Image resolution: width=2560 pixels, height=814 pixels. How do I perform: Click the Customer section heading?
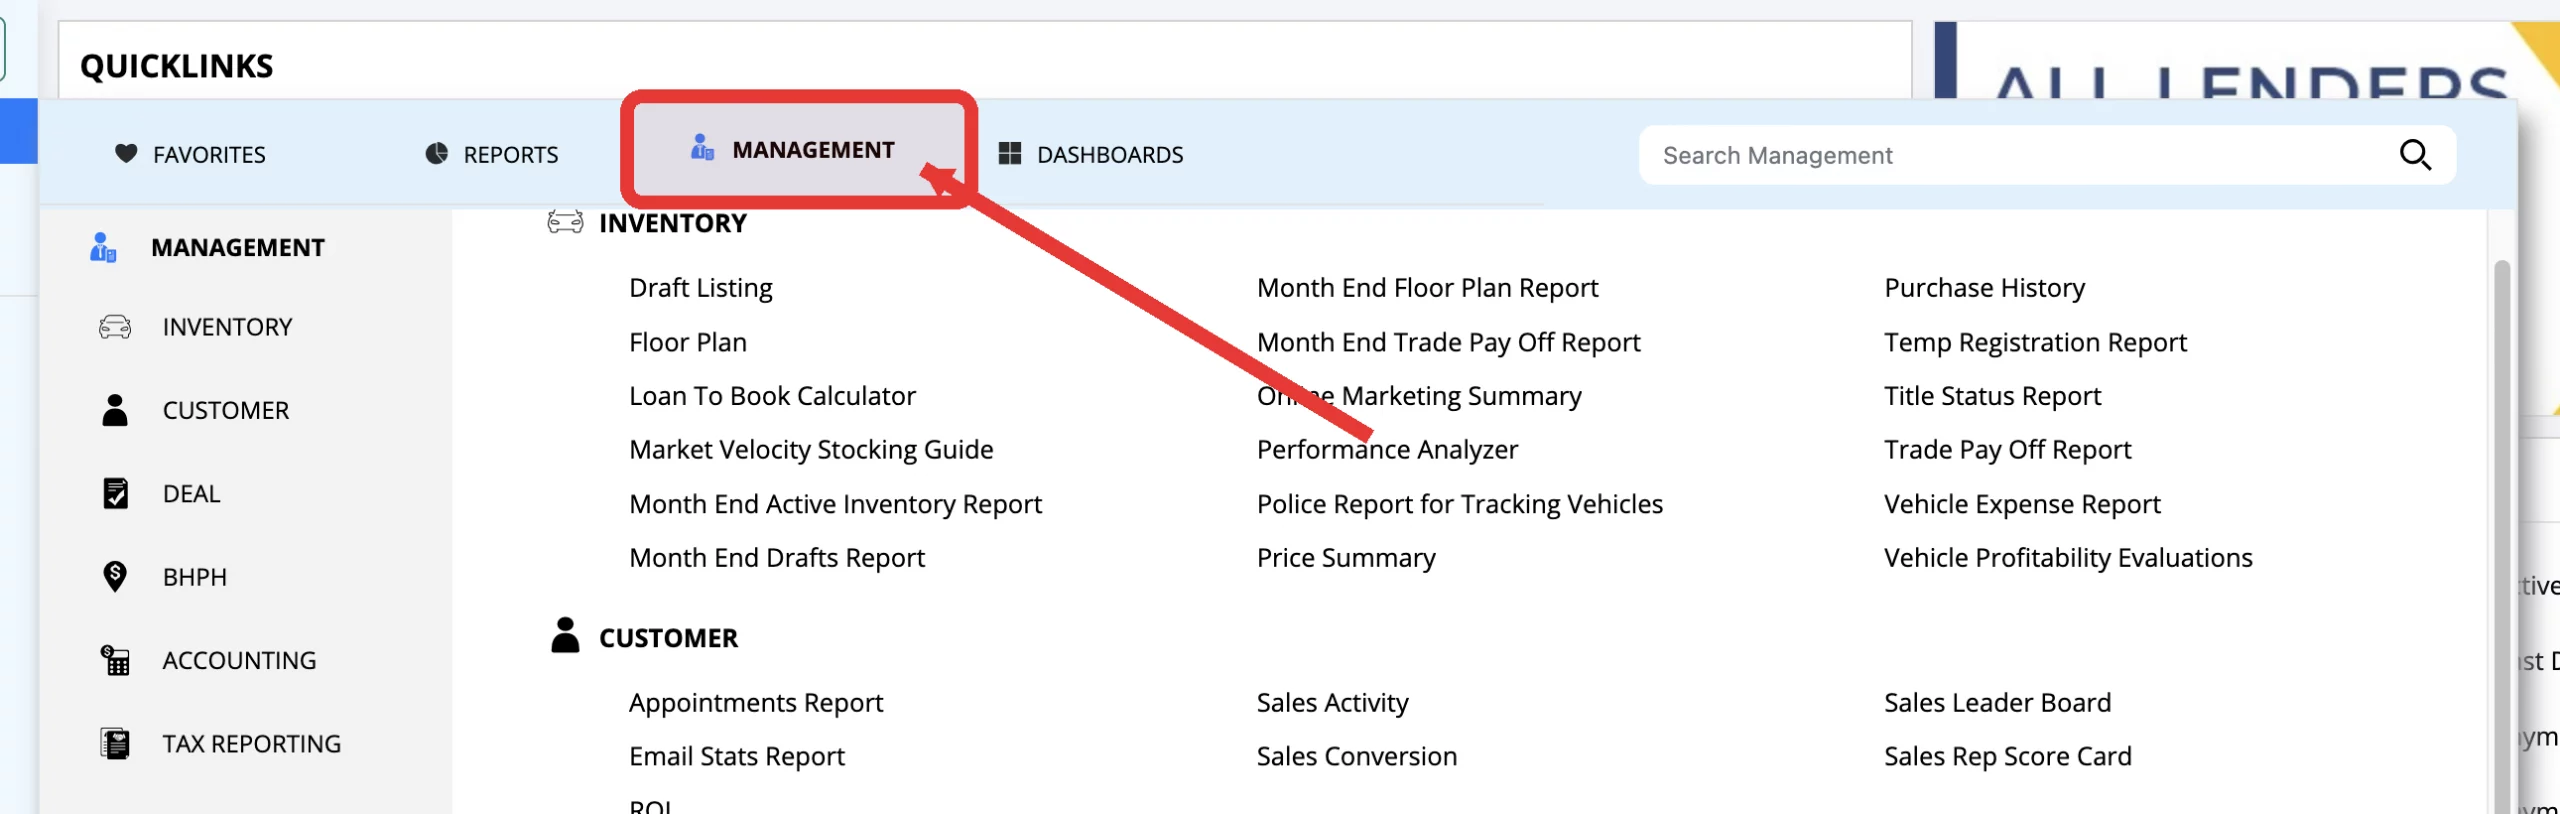pos(669,638)
